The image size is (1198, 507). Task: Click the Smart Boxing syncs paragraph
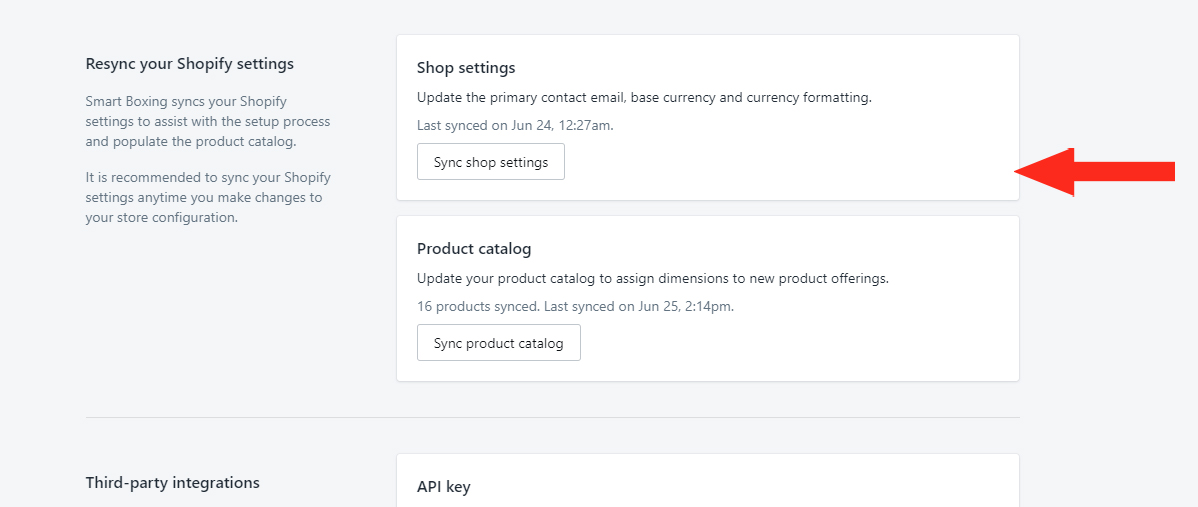click(x=208, y=121)
